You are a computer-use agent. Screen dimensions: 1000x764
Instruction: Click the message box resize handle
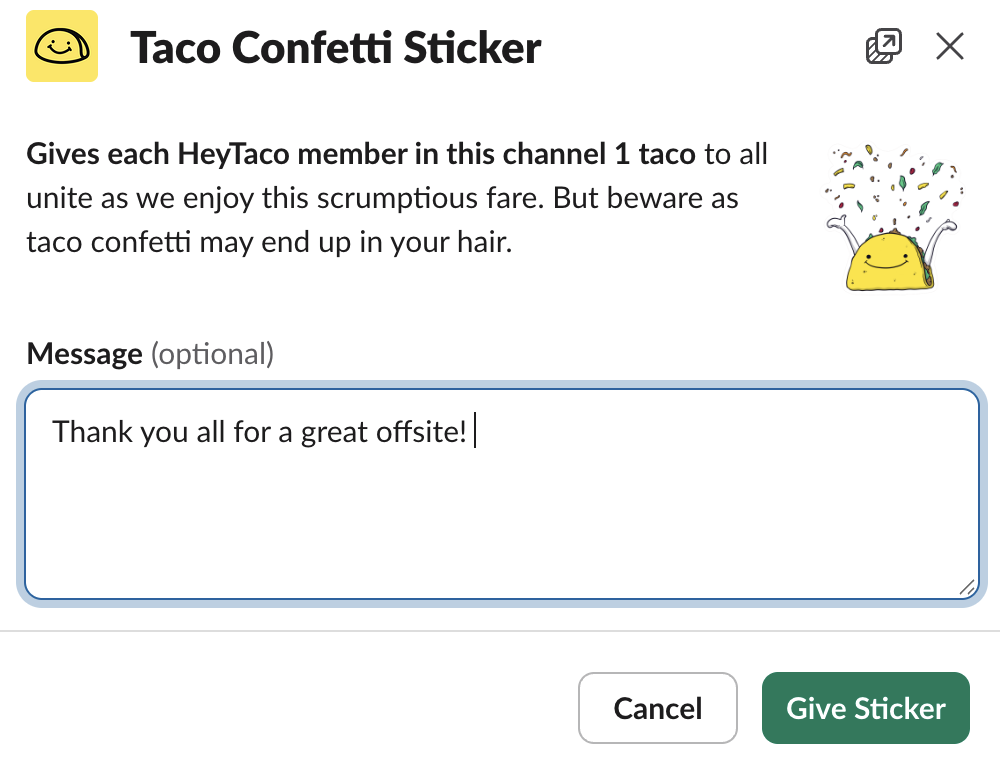point(967,589)
